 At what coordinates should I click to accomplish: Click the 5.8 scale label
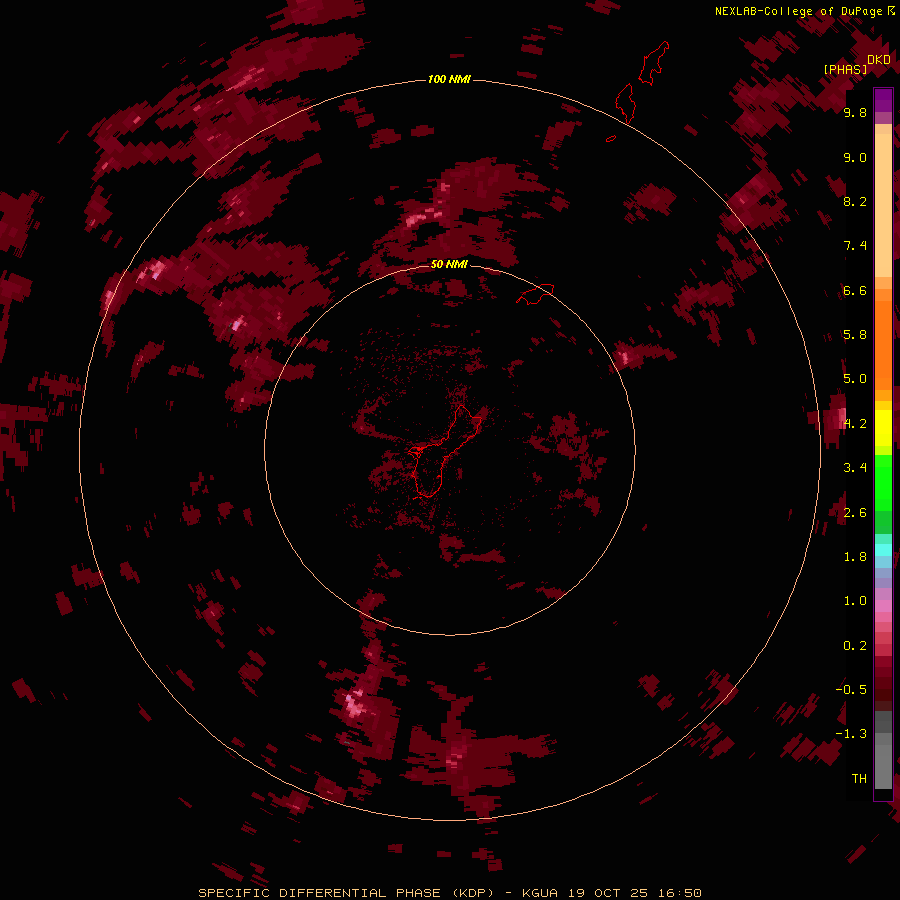pyautogui.click(x=855, y=335)
